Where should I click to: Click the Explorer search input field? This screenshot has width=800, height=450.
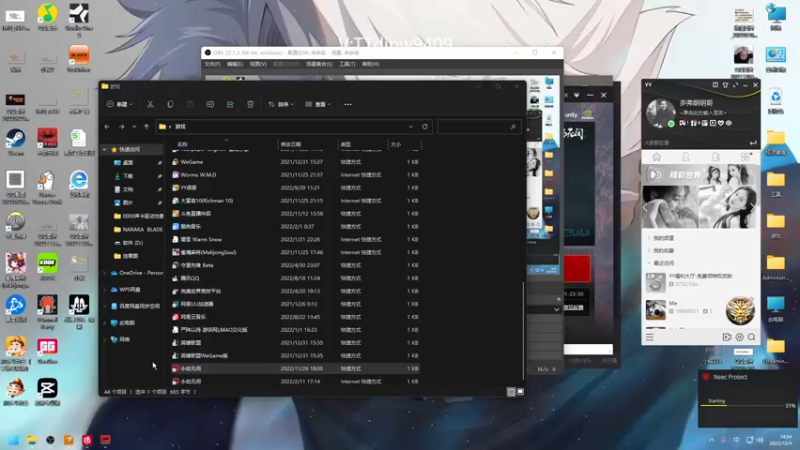click(479, 127)
